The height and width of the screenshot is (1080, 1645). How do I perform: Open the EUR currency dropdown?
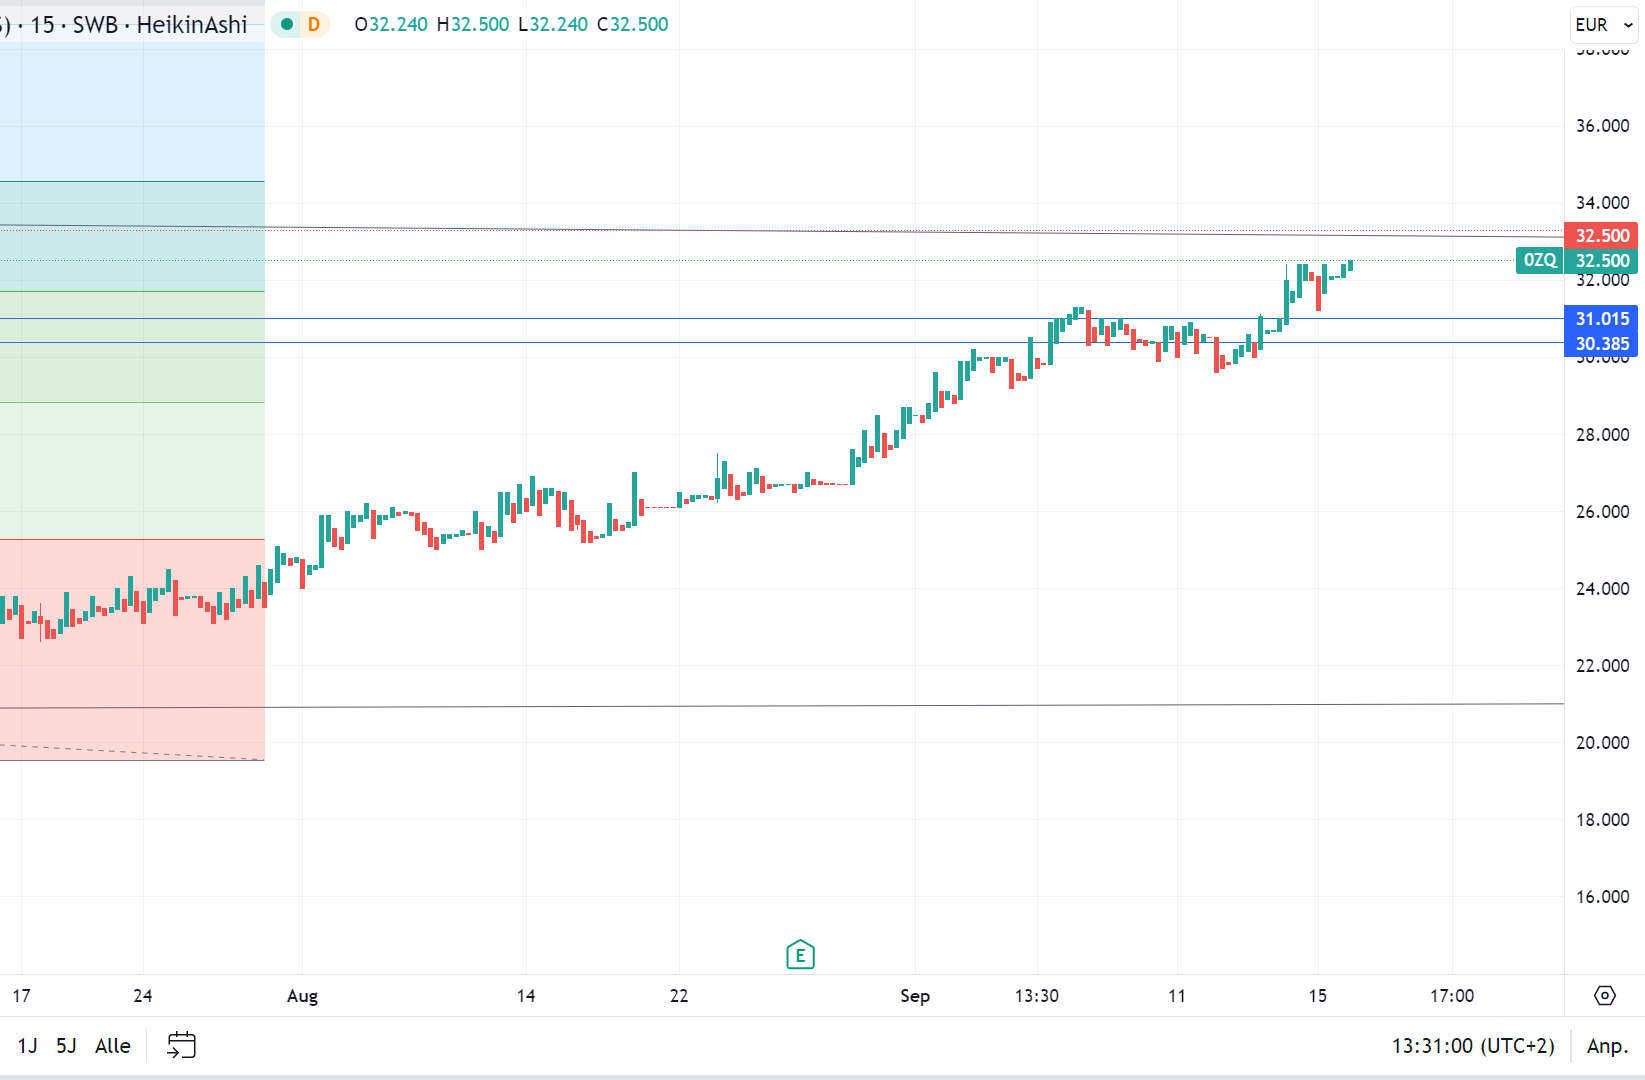pyautogui.click(x=1603, y=25)
